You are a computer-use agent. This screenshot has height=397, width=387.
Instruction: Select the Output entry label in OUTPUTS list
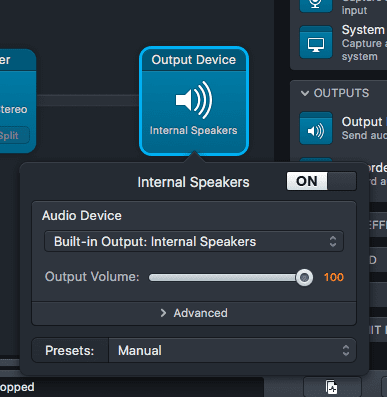click(362, 122)
